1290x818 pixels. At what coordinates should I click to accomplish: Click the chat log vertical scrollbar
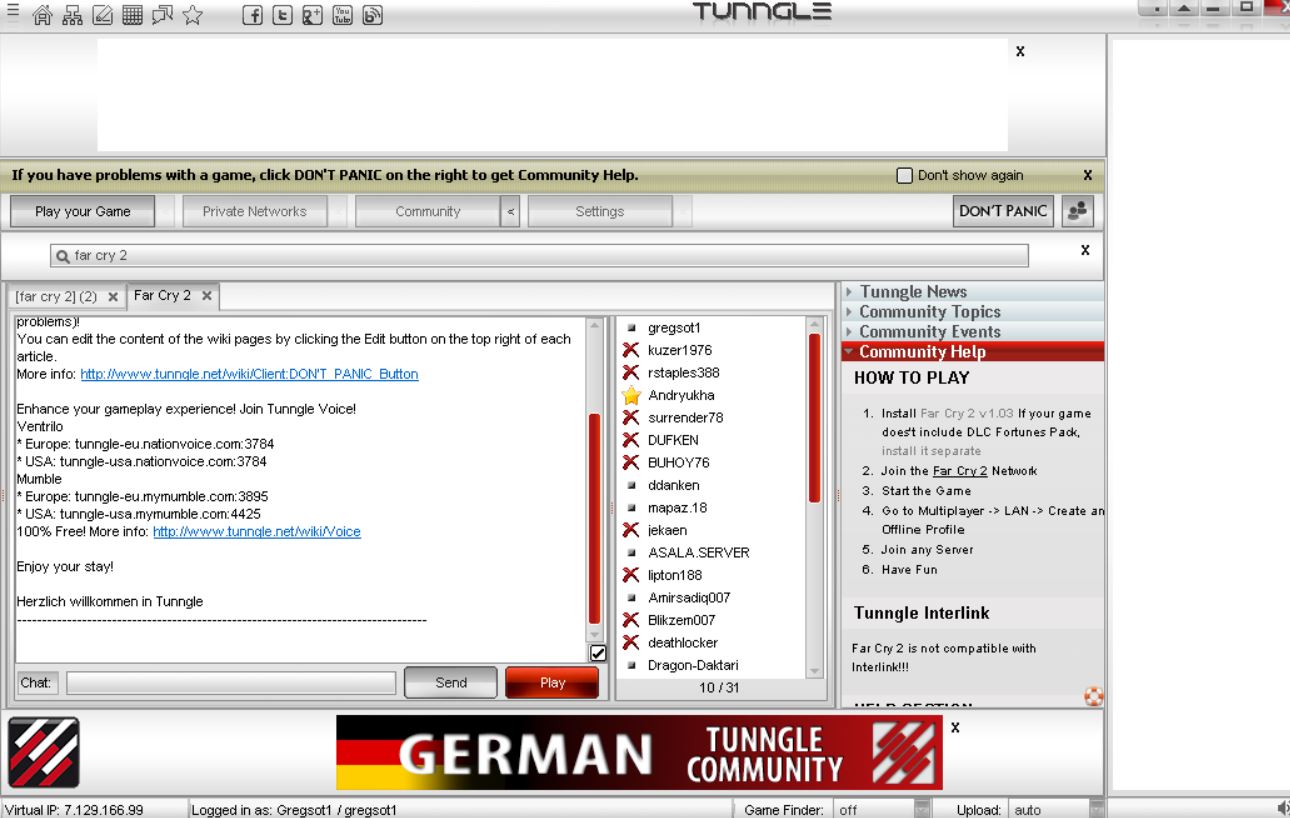tap(595, 518)
